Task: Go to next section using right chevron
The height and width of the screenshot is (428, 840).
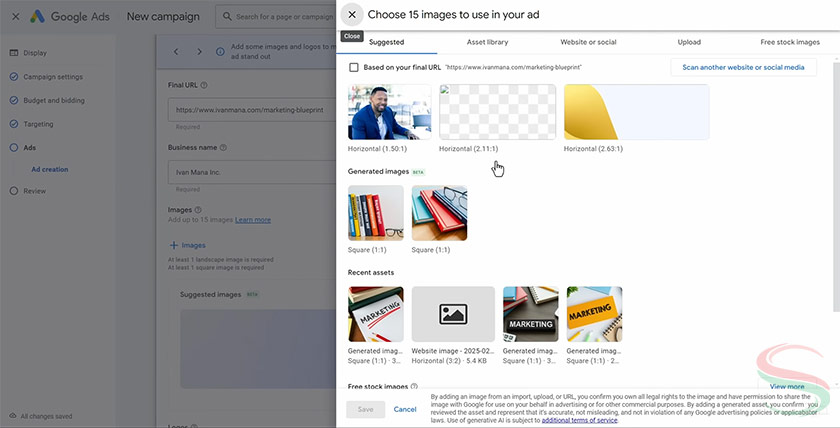Action: (199, 51)
